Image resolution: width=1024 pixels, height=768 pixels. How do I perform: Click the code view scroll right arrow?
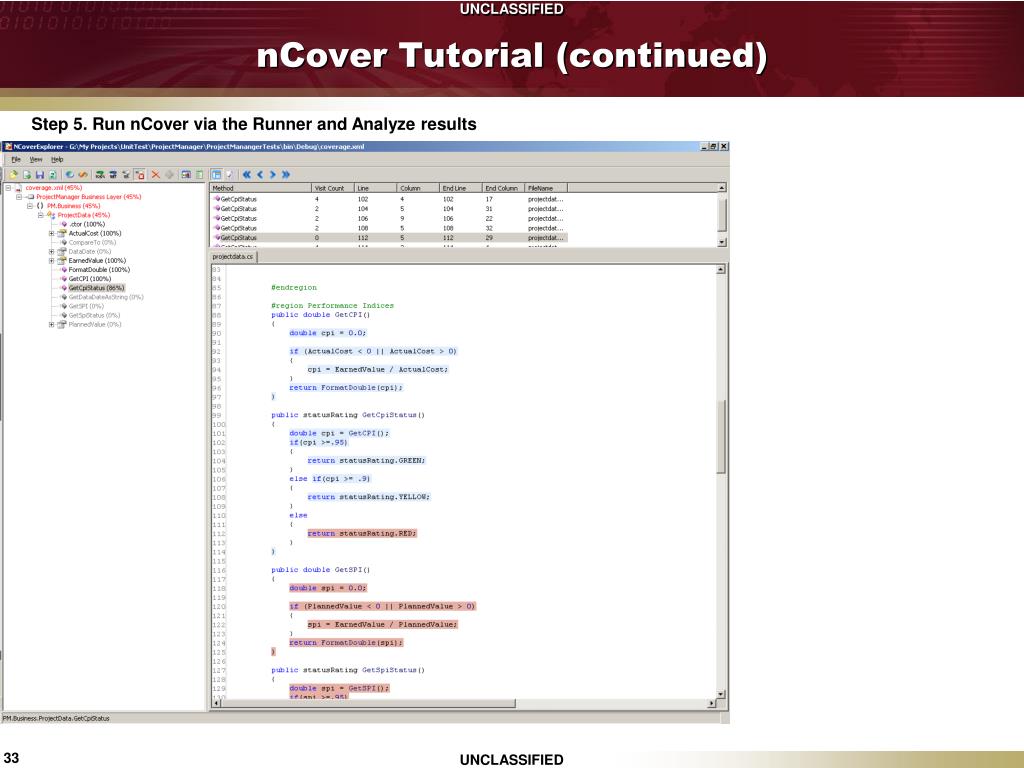click(711, 703)
